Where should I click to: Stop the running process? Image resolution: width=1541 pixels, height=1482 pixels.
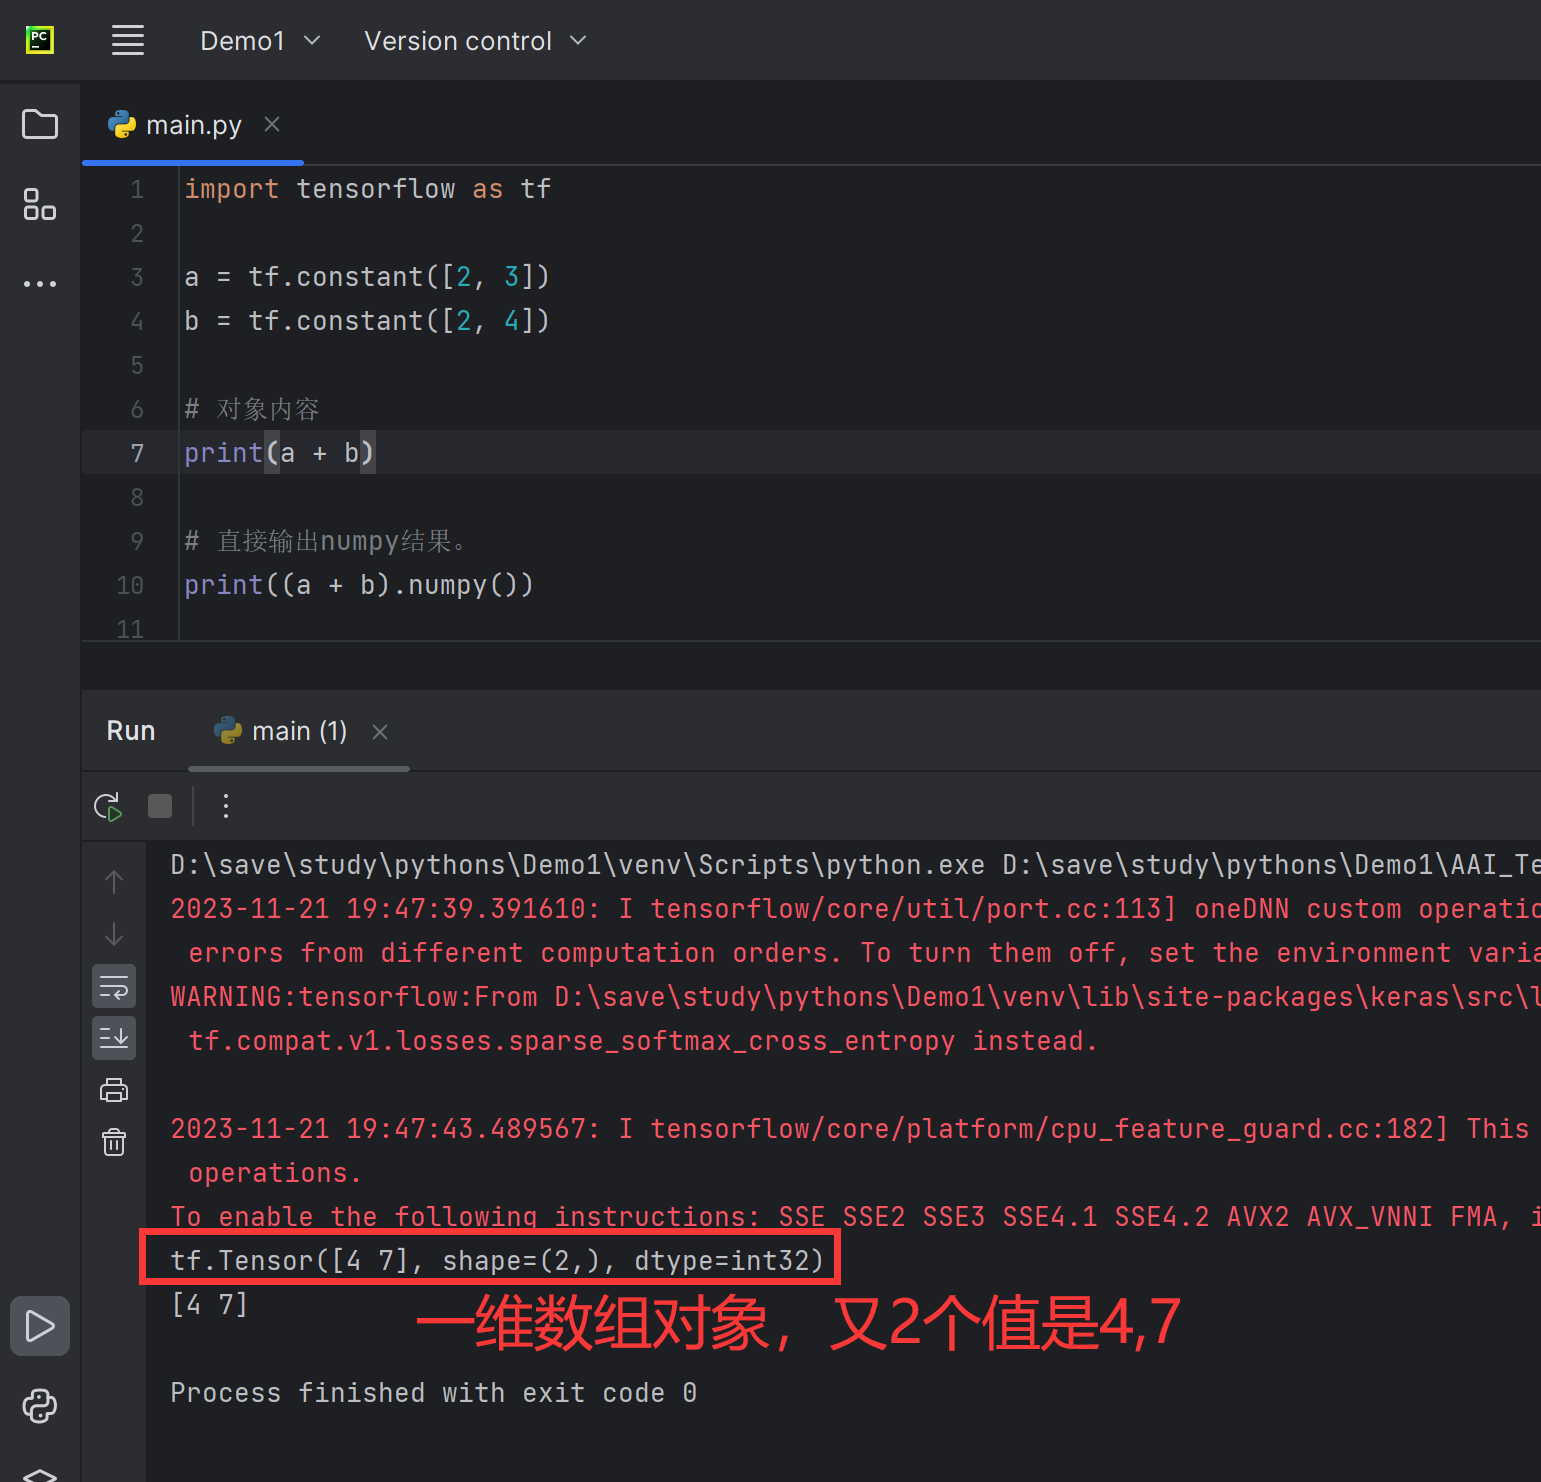coord(160,806)
